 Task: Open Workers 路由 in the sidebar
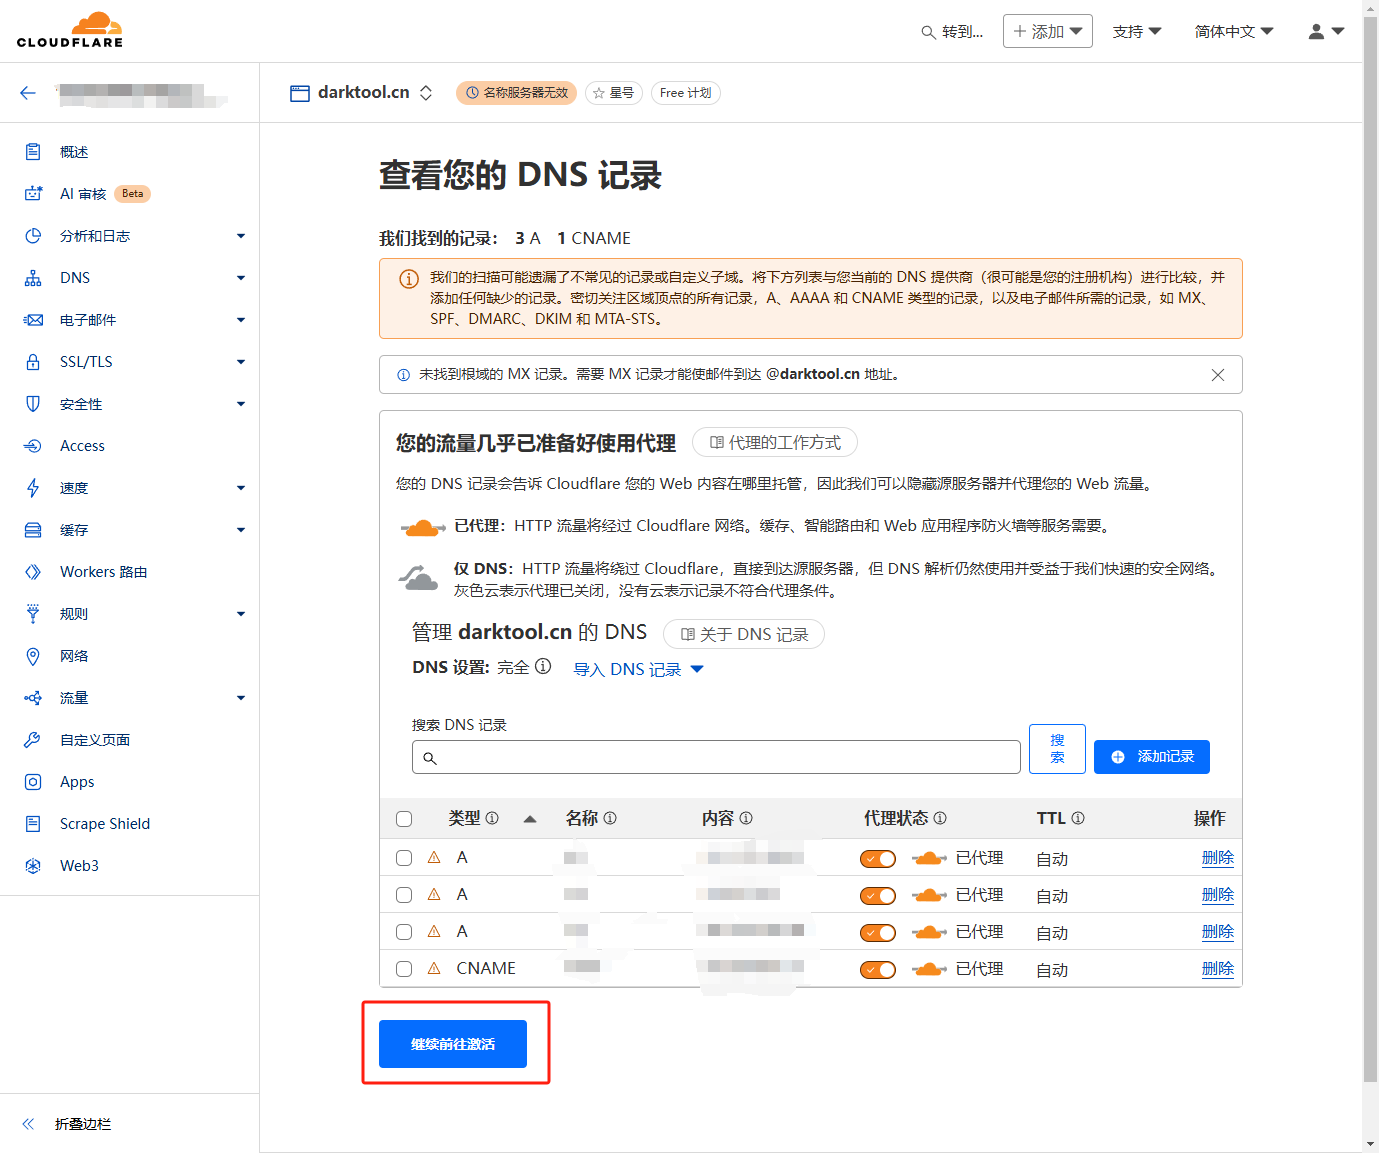point(103,572)
